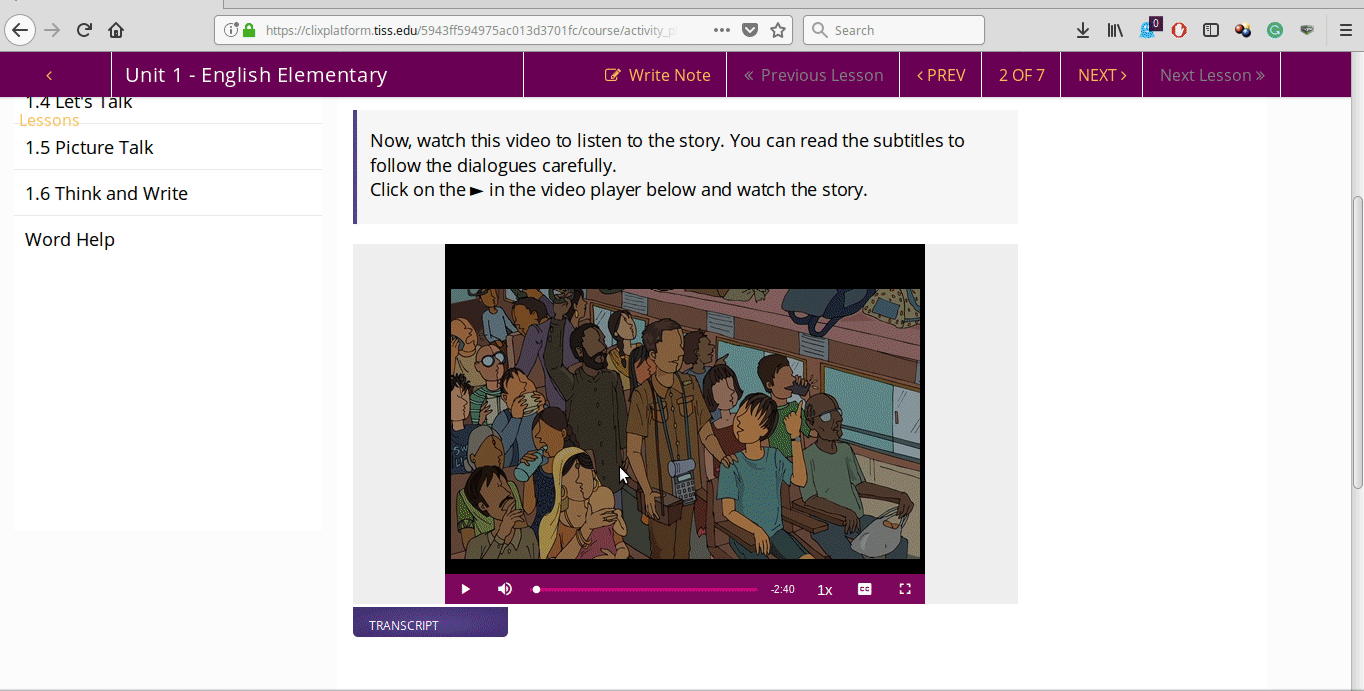Viewport: 1364px width, 691px height.
Task: Go to browser home page
Action: point(116,30)
